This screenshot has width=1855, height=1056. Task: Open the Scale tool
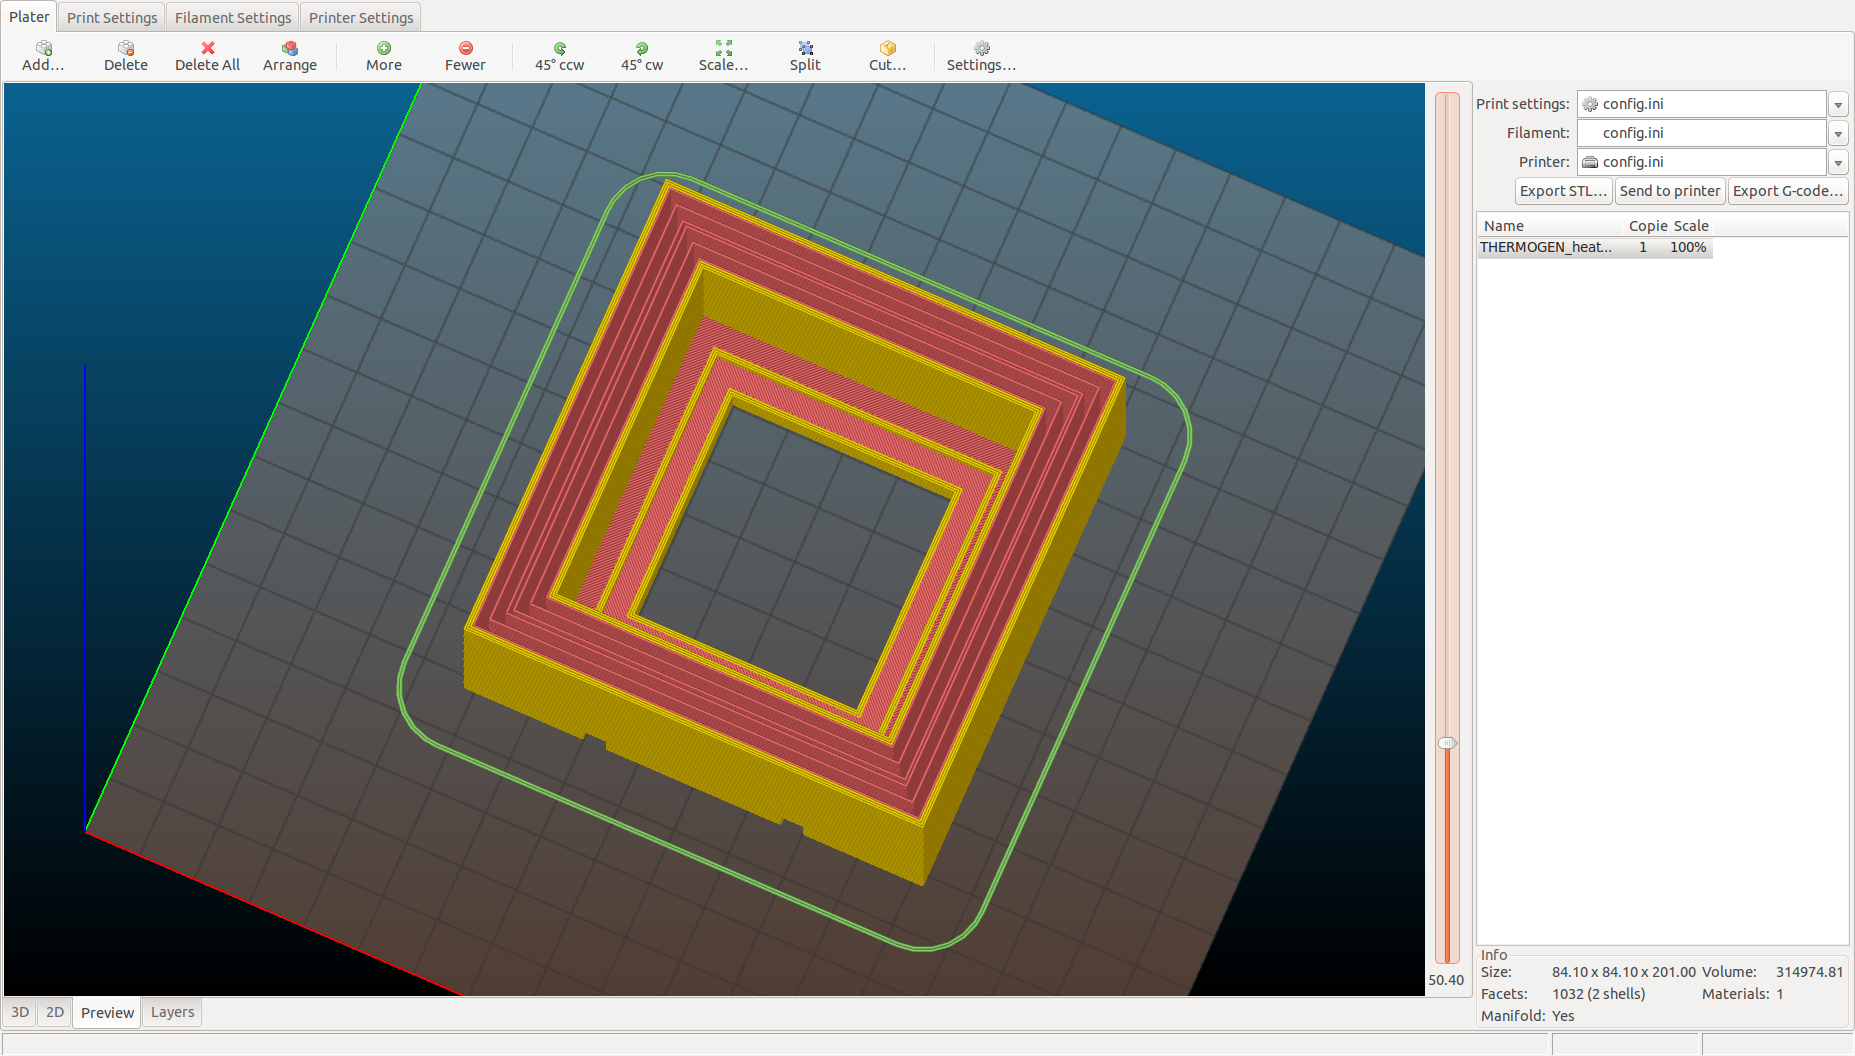click(x=723, y=49)
